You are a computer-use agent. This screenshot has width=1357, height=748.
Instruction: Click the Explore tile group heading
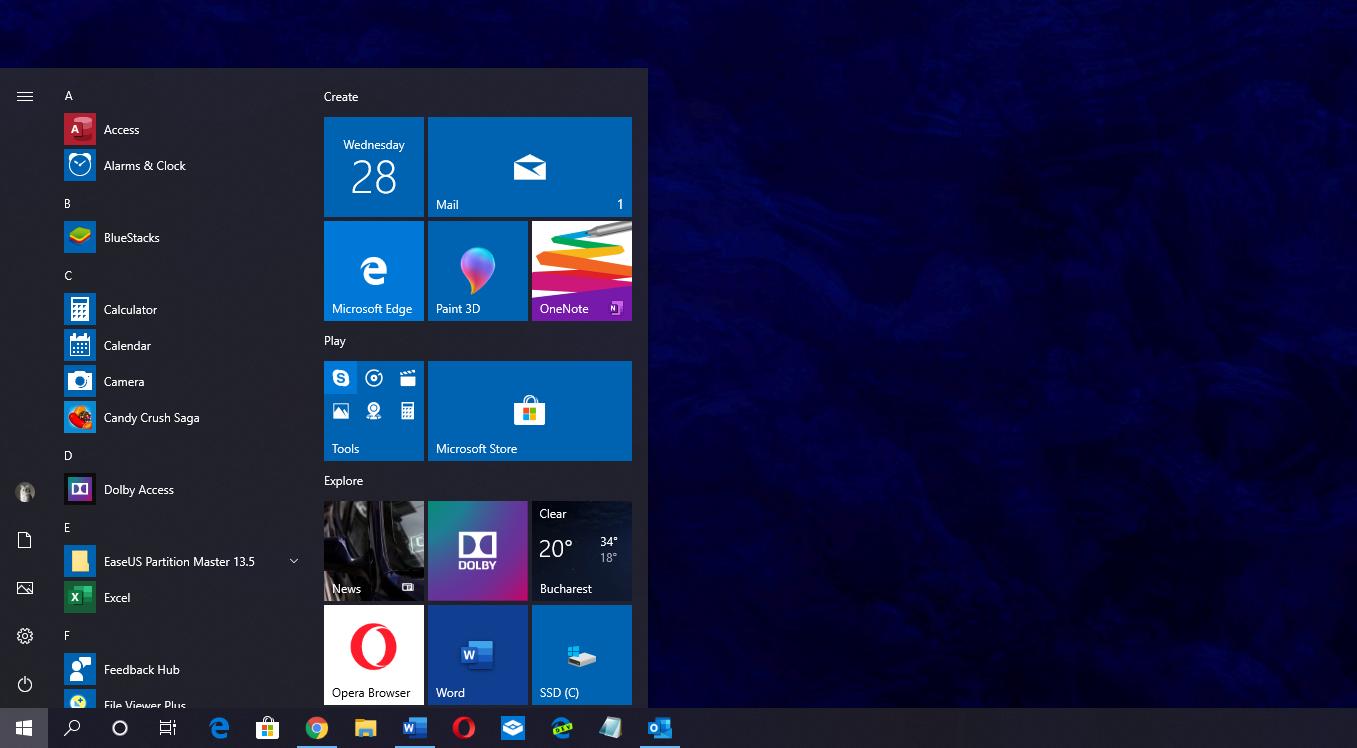[x=343, y=481]
